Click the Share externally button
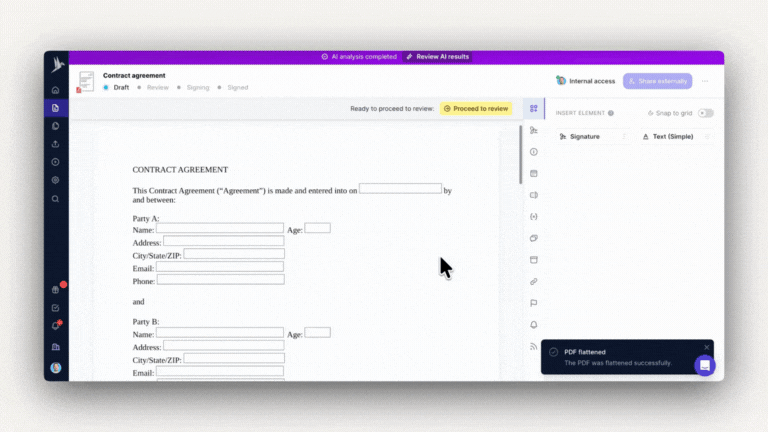This screenshot has width=768, height=432. pyautogui.click(x=657, y=81)
